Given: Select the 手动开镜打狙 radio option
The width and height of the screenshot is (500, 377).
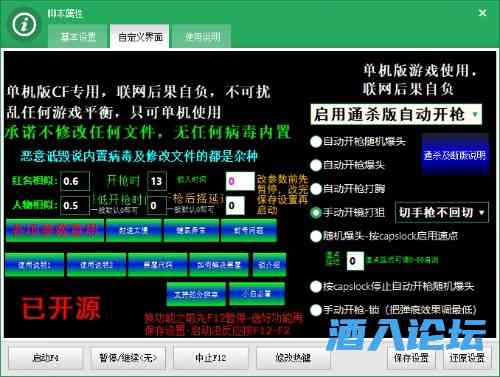Looking at the screenshot, I should point(316,213).
